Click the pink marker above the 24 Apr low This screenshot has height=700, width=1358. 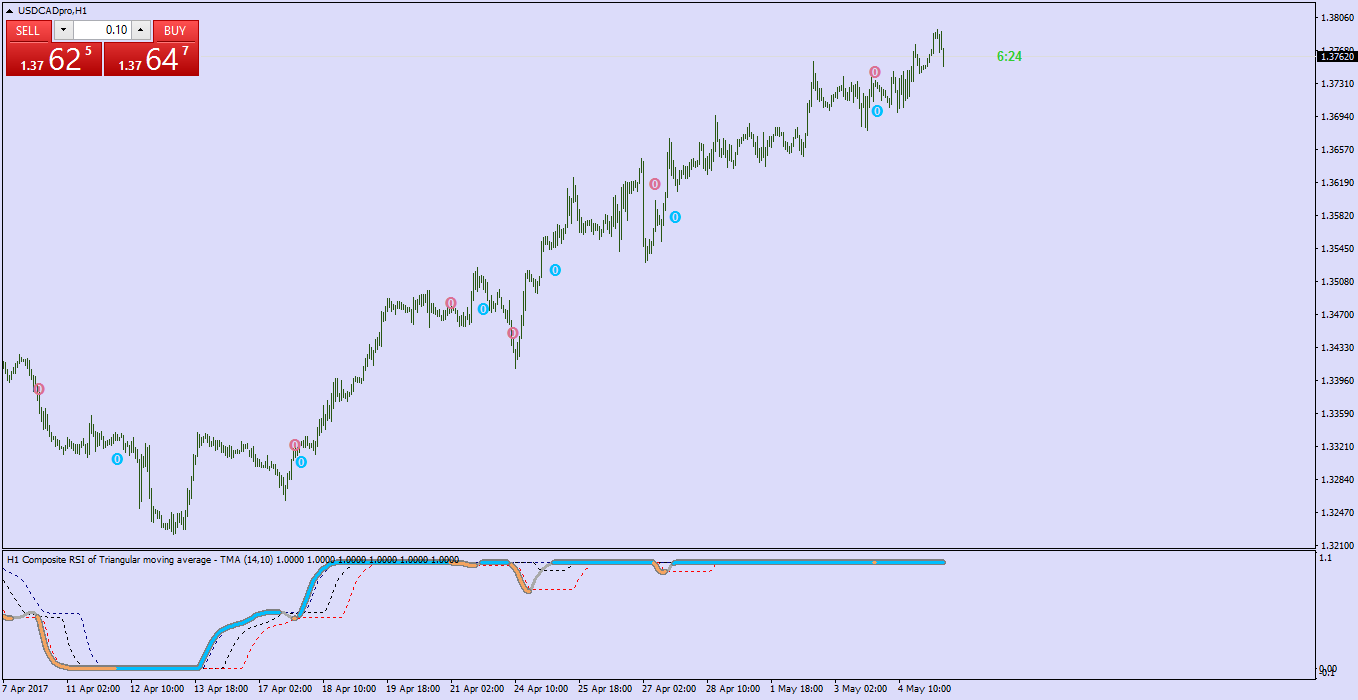[x=512, y=333]
